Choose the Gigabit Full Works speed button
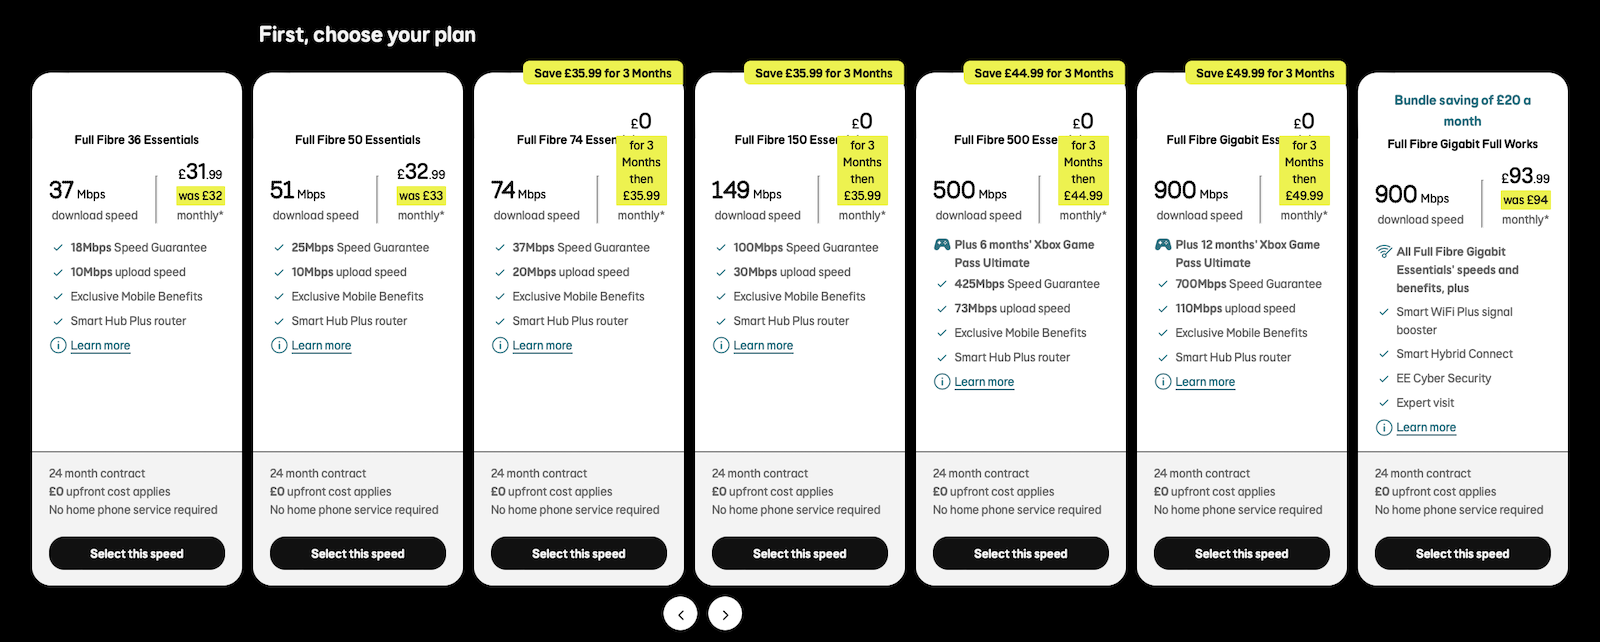 (1462, 553)
